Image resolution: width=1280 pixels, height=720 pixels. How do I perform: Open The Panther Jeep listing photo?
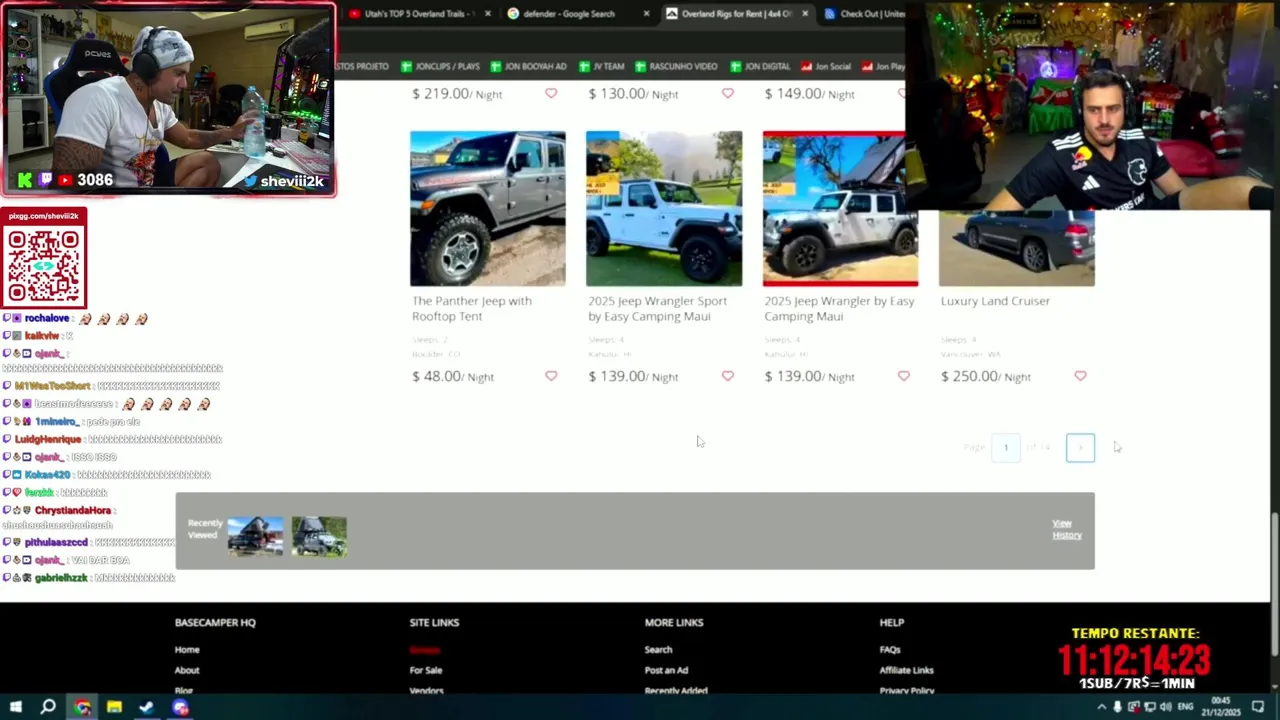tap(487, 208)
